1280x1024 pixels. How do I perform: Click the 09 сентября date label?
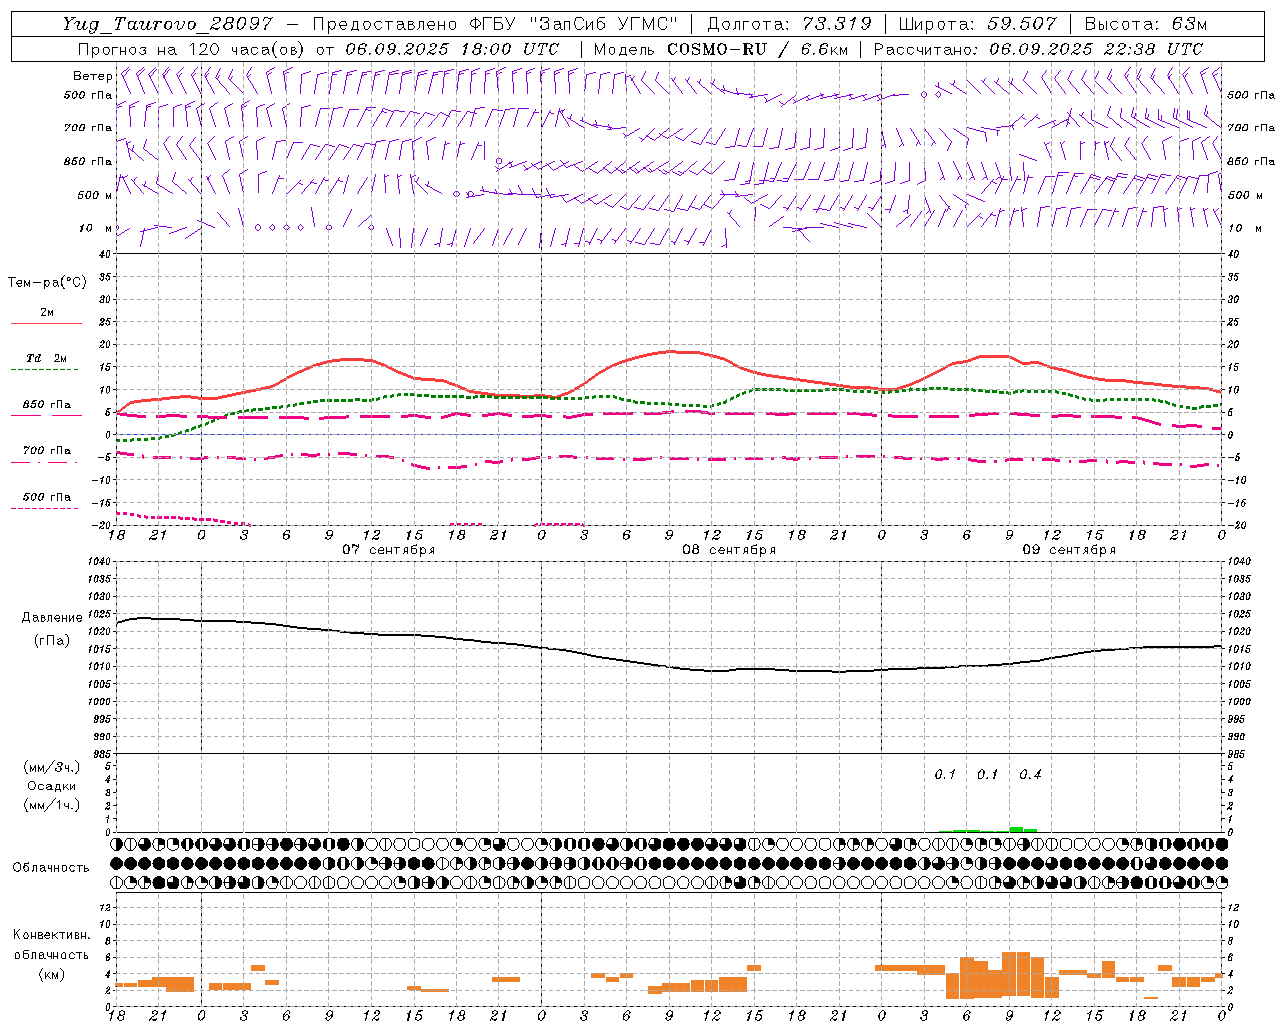tap(1069, 550)
